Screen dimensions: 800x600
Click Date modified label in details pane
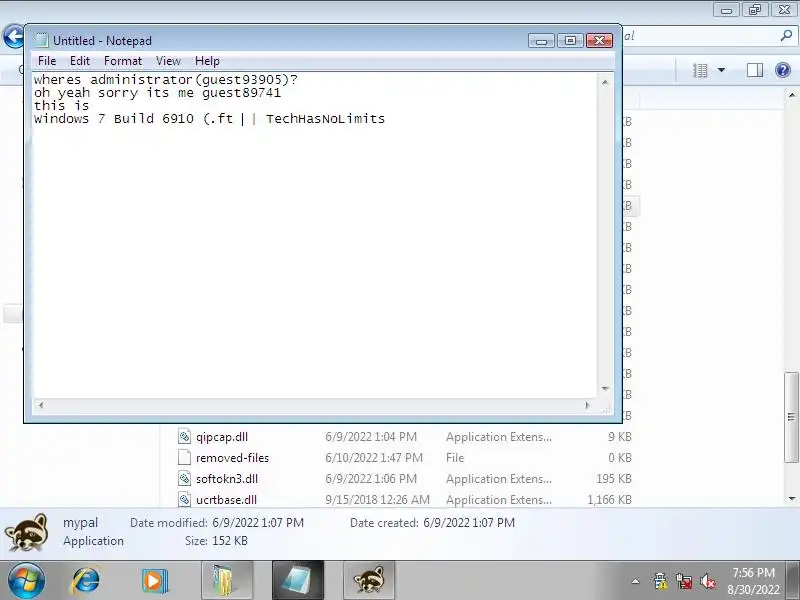169,522
